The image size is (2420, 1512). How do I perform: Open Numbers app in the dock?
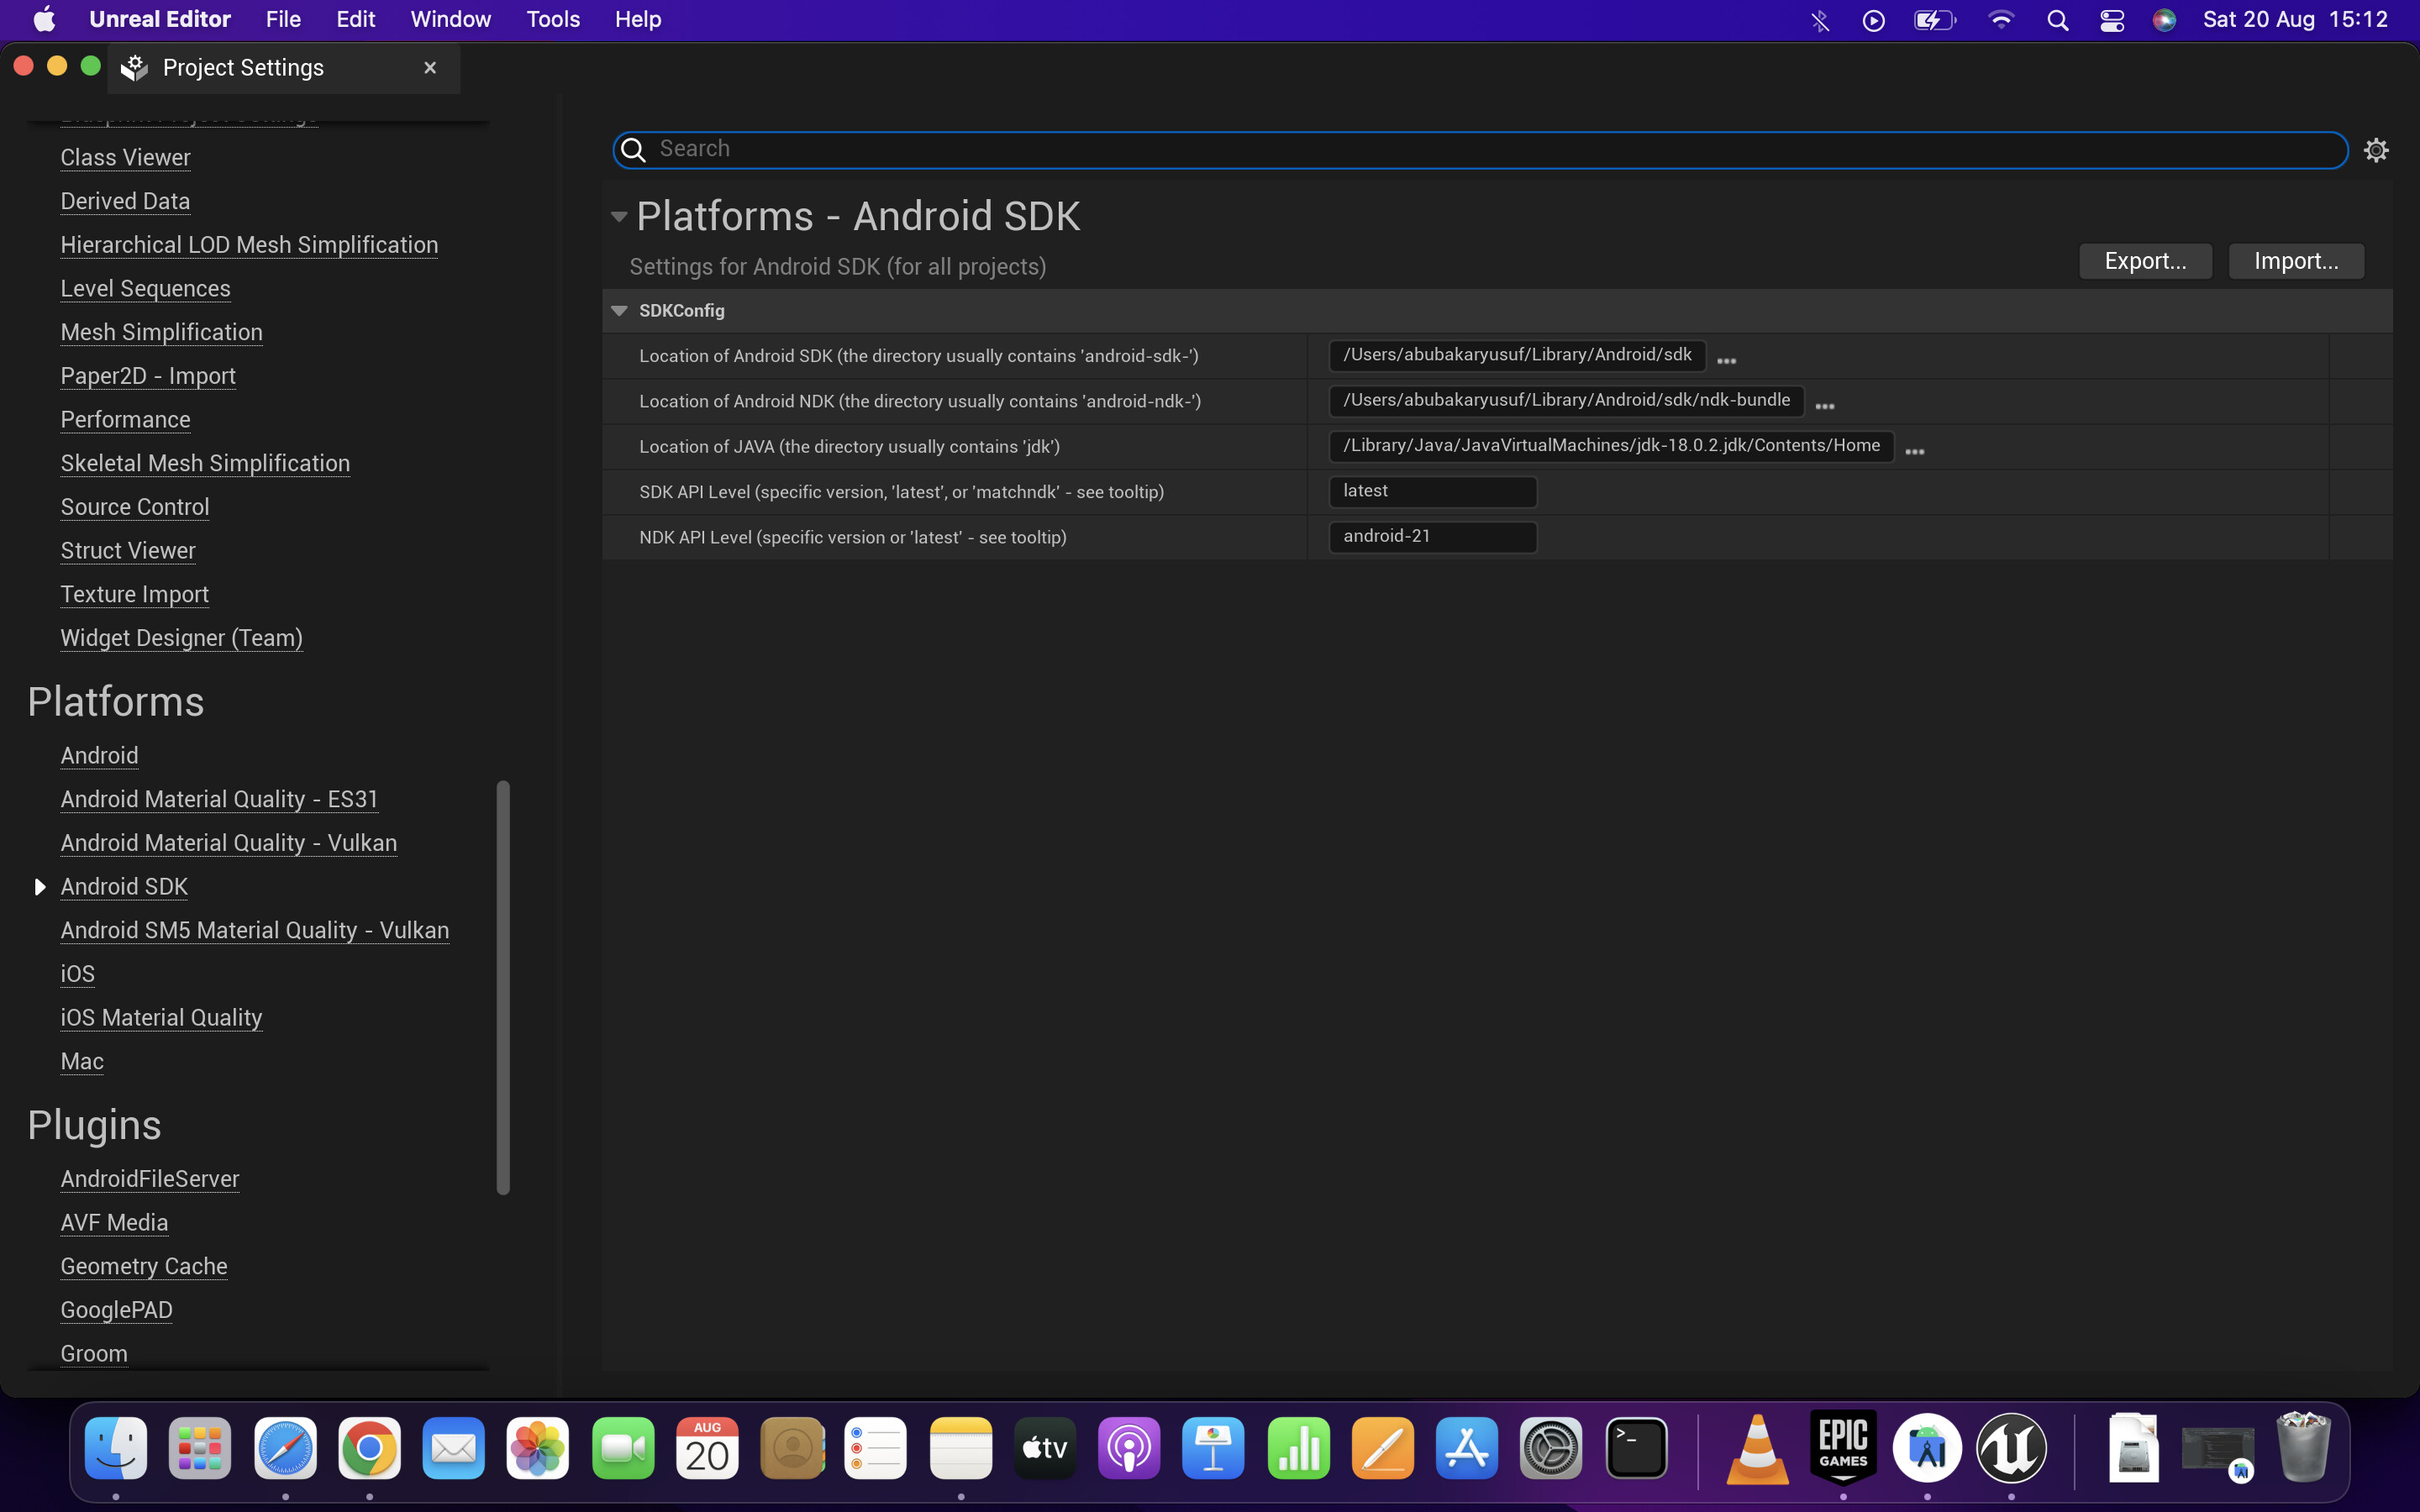coord(1299,1447)
